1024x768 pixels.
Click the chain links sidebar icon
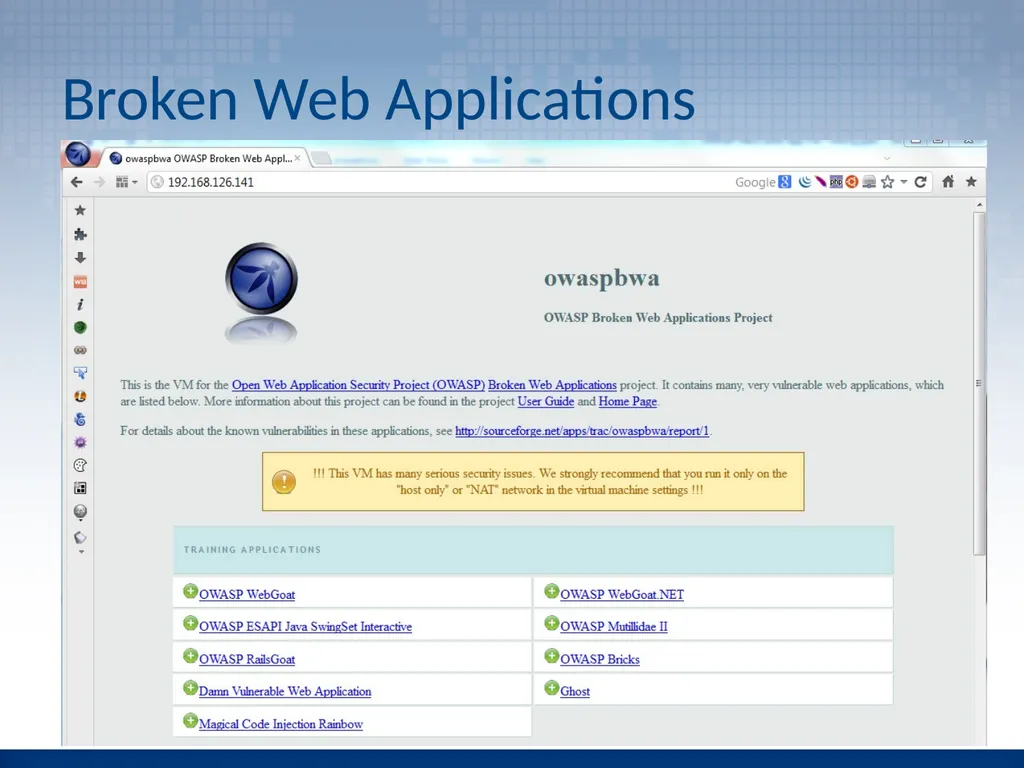(x=80, y=350)
